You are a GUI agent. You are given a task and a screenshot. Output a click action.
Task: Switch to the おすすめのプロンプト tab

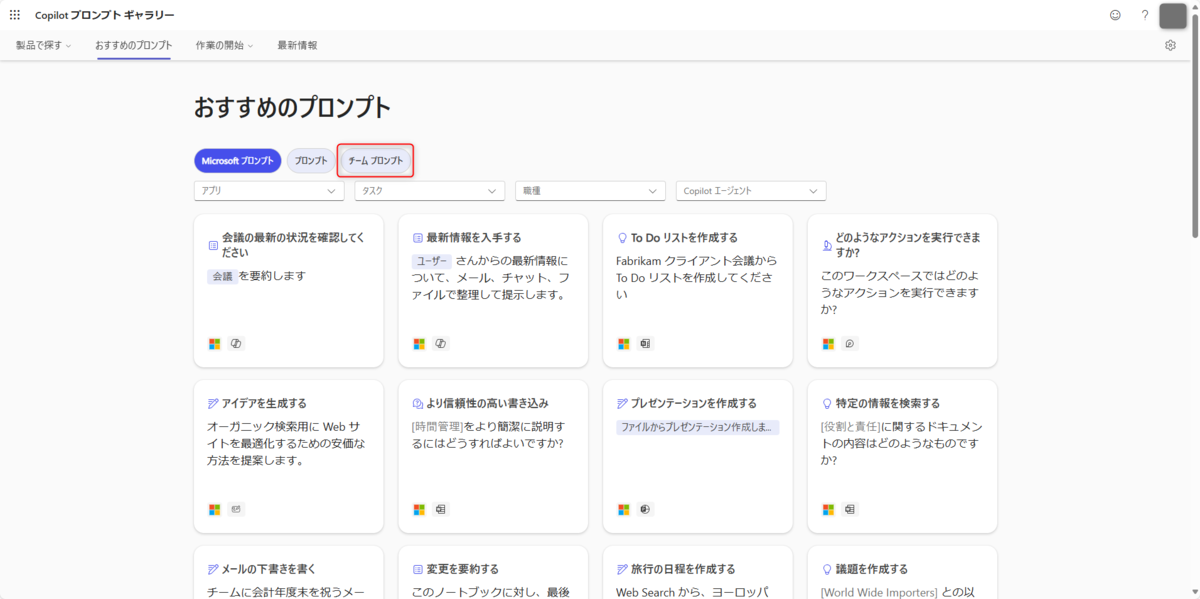coord(134,45)
